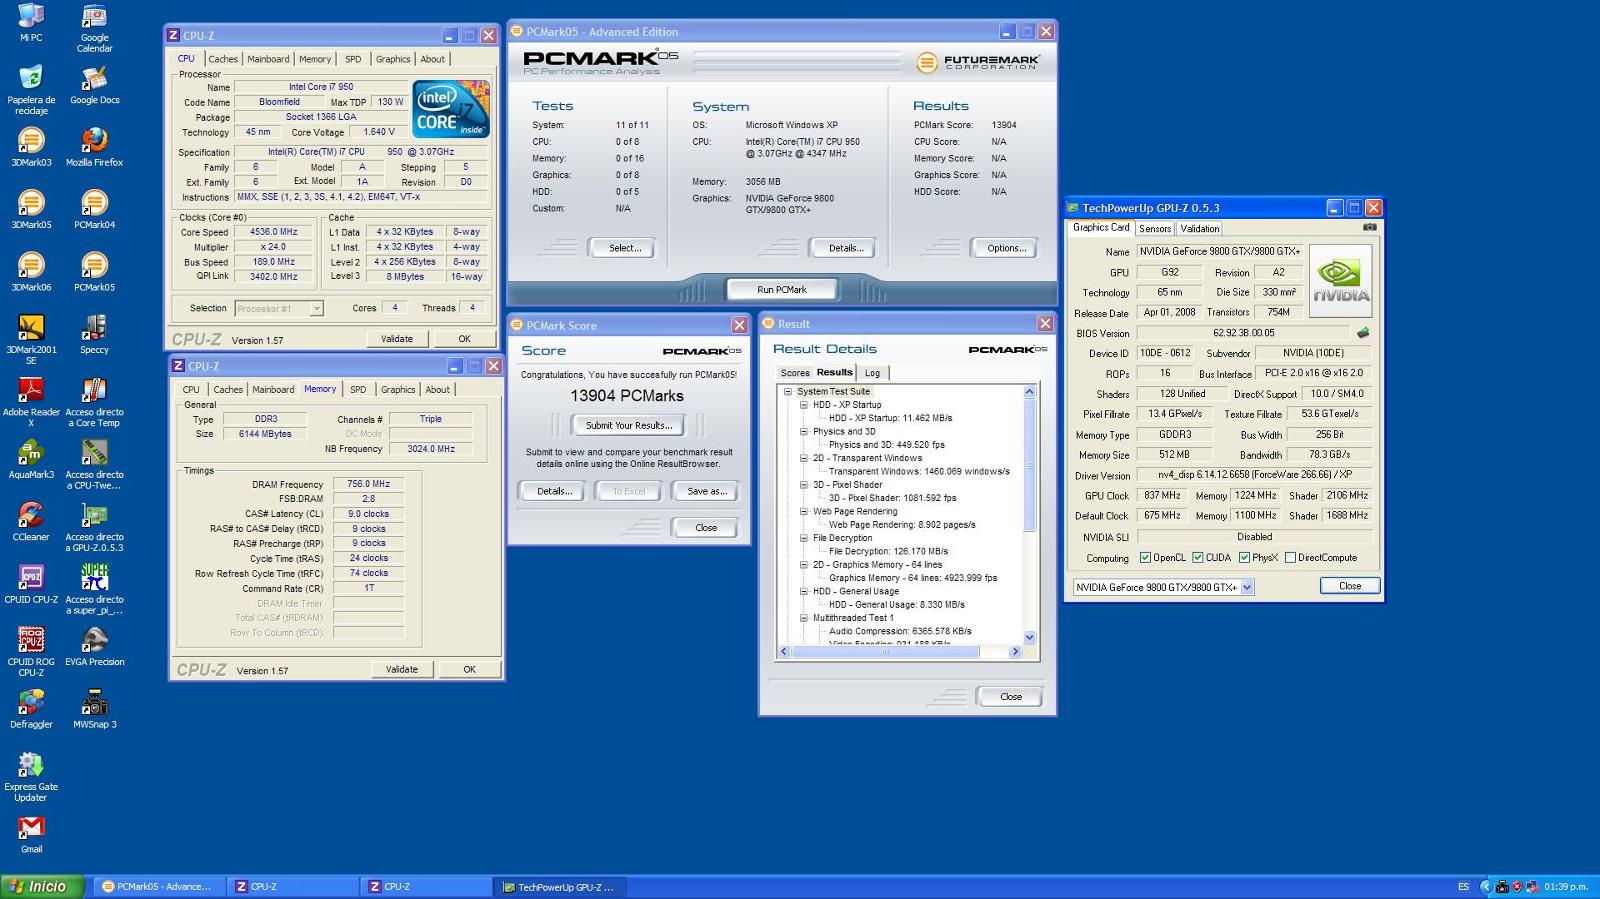Launch 3DMark2001 SE shortcut
This screenshot has width=1600, height=899.
(x=31, y=340)
